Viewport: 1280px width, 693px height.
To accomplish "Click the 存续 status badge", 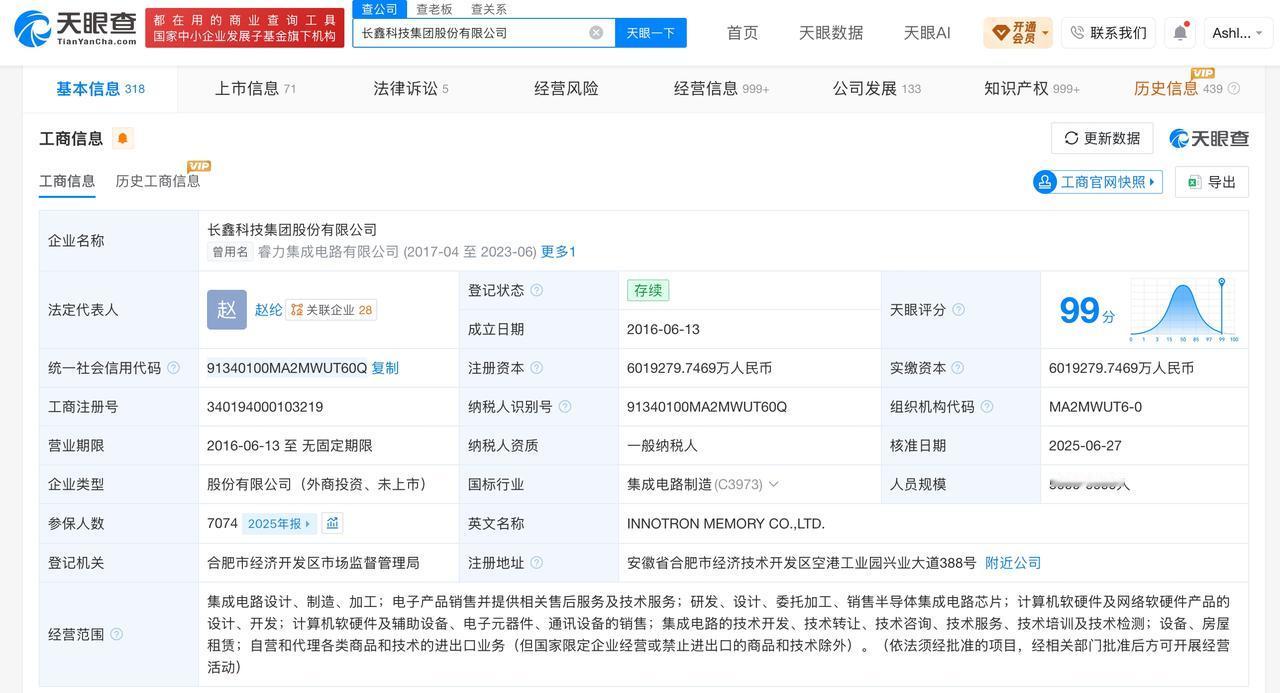I will tap(648, 290).
